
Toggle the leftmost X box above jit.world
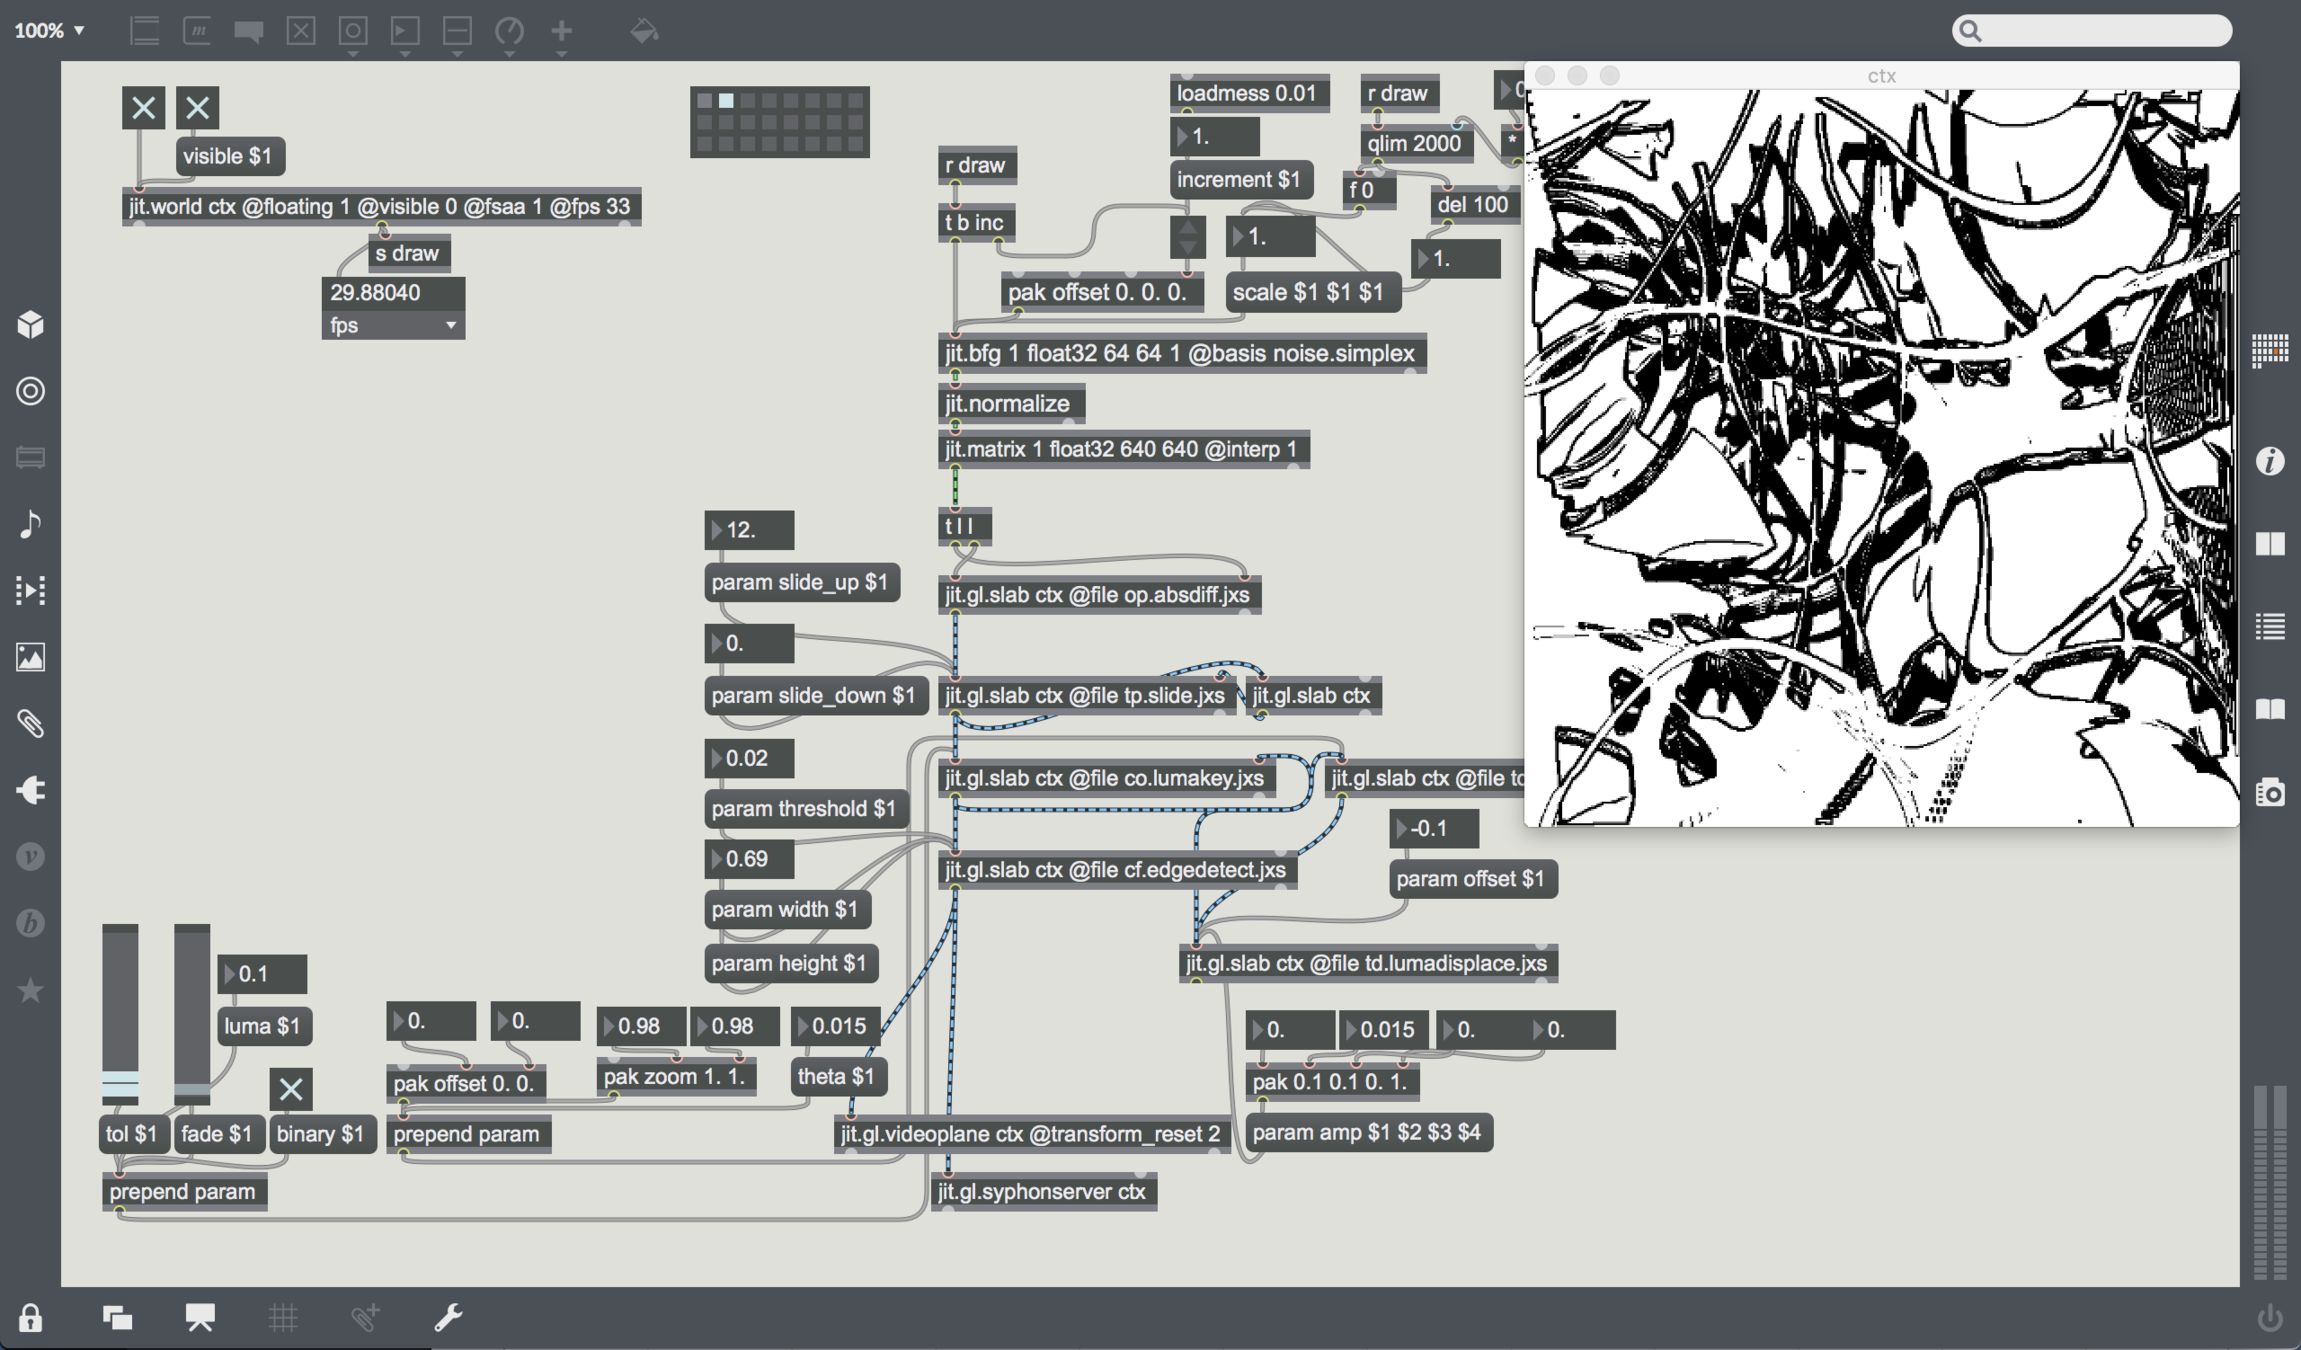point(143,107)
